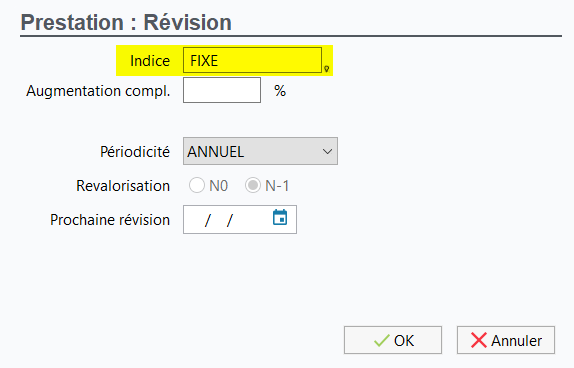Focus the Prochaine révision date field
This screenshot has width=574, height=368.
click(x=240, y=220)
